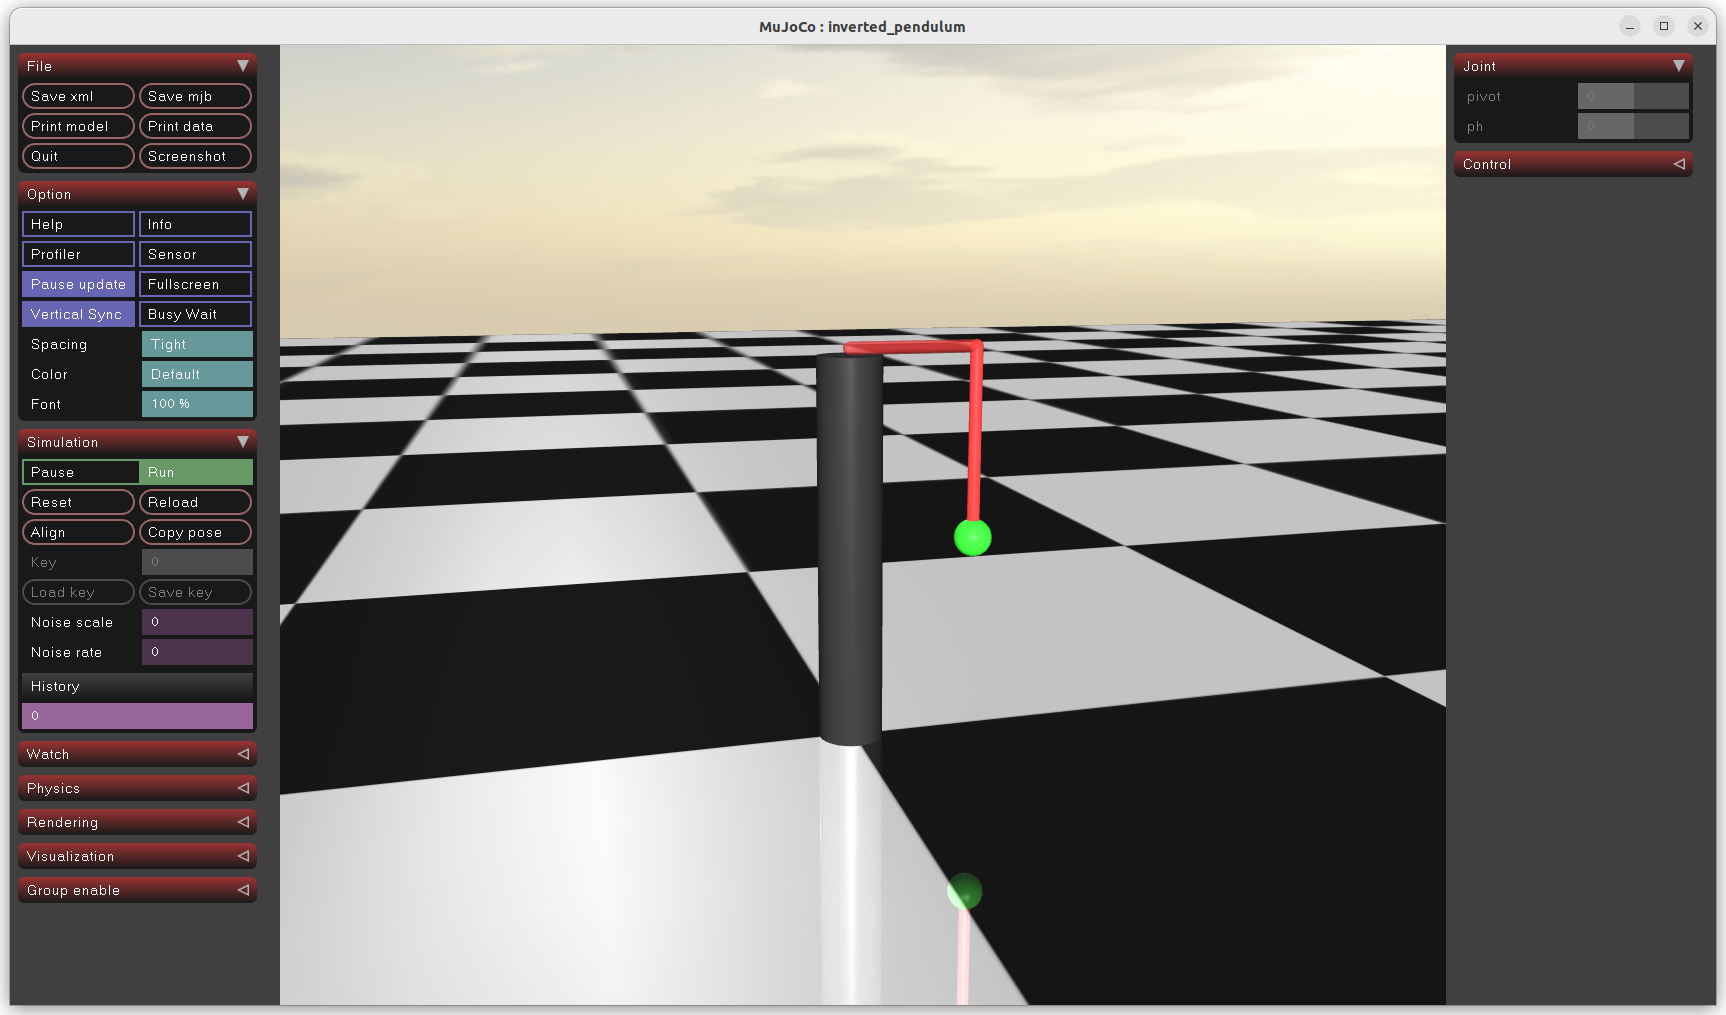Screen dimensions: 1726x1015
Task: Toggle Fullscreen mode
Action: [195, 284]
